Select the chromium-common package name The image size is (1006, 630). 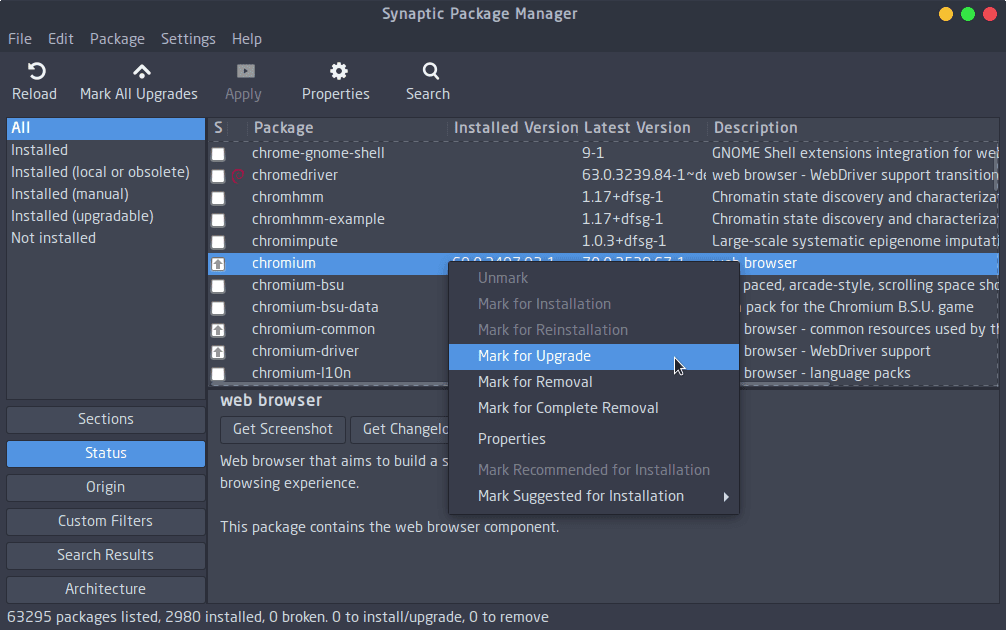pyautogui.click(x=313, y=330)
